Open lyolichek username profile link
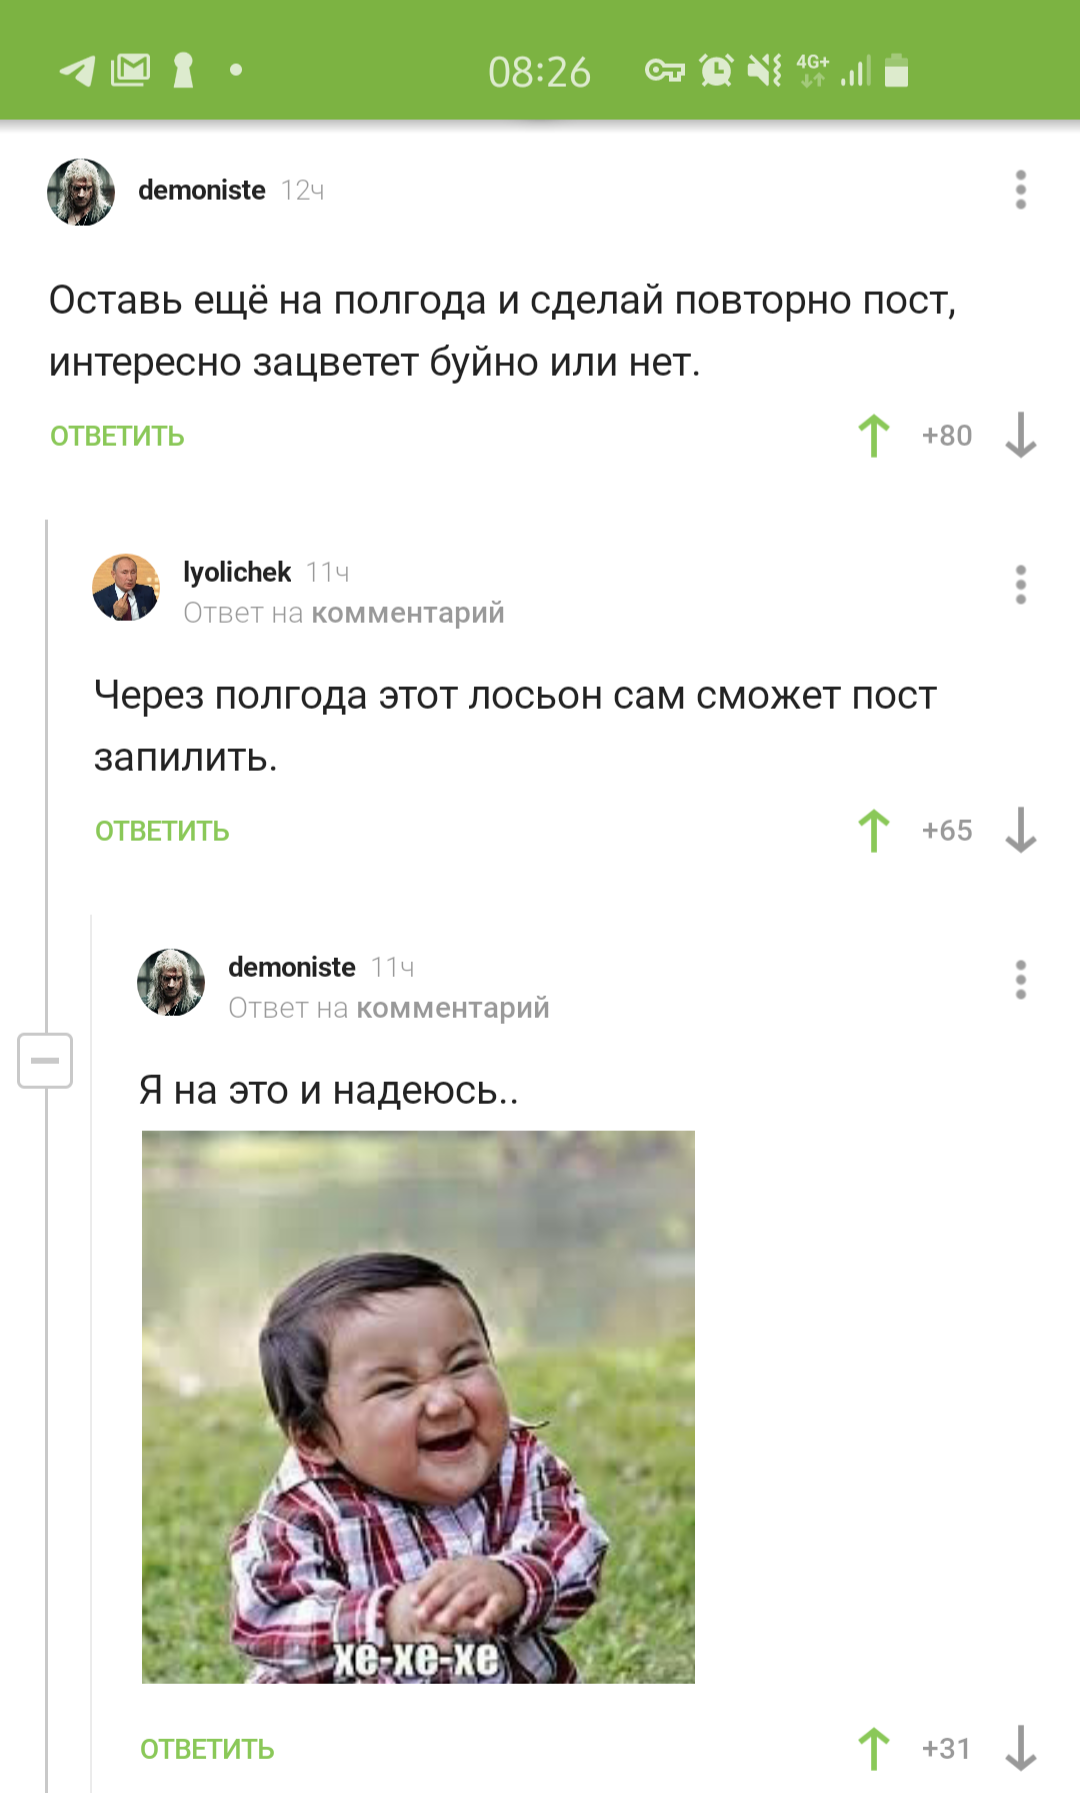This screenshot has width=1080, height=1793. (x=237, y=572)
